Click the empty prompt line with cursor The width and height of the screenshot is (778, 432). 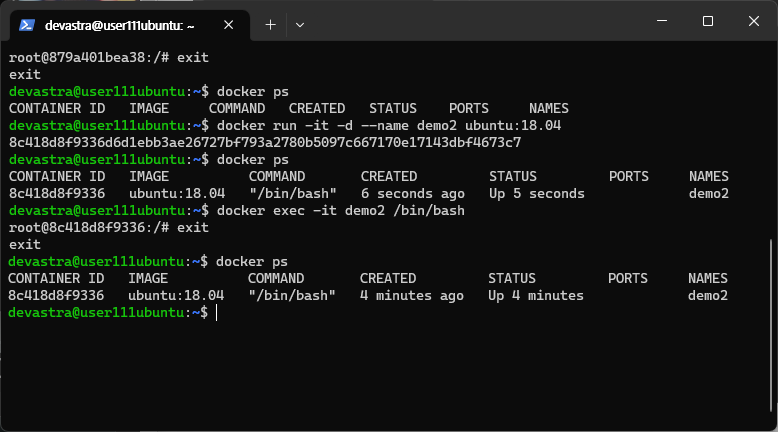pyautogui.click(x=113, y=312)
